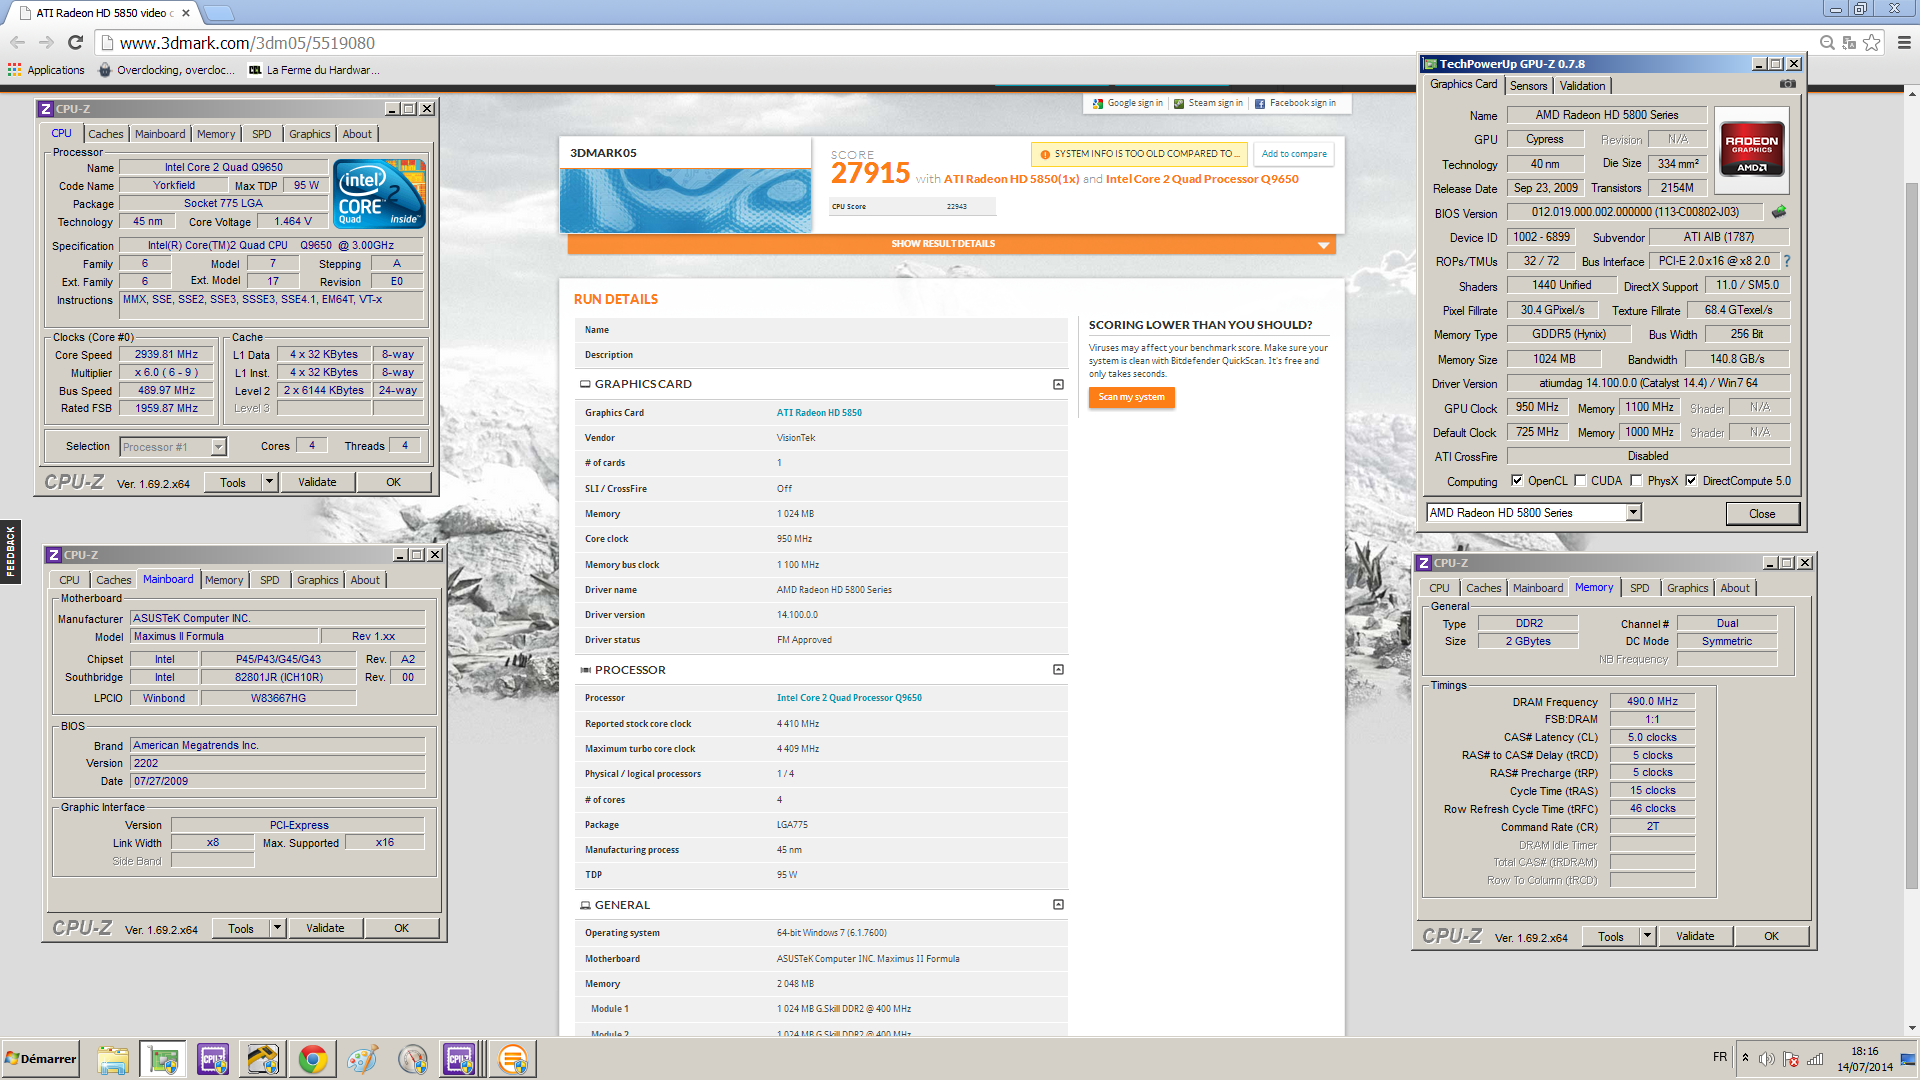Click the browser forward arrow

click(46, 42)
